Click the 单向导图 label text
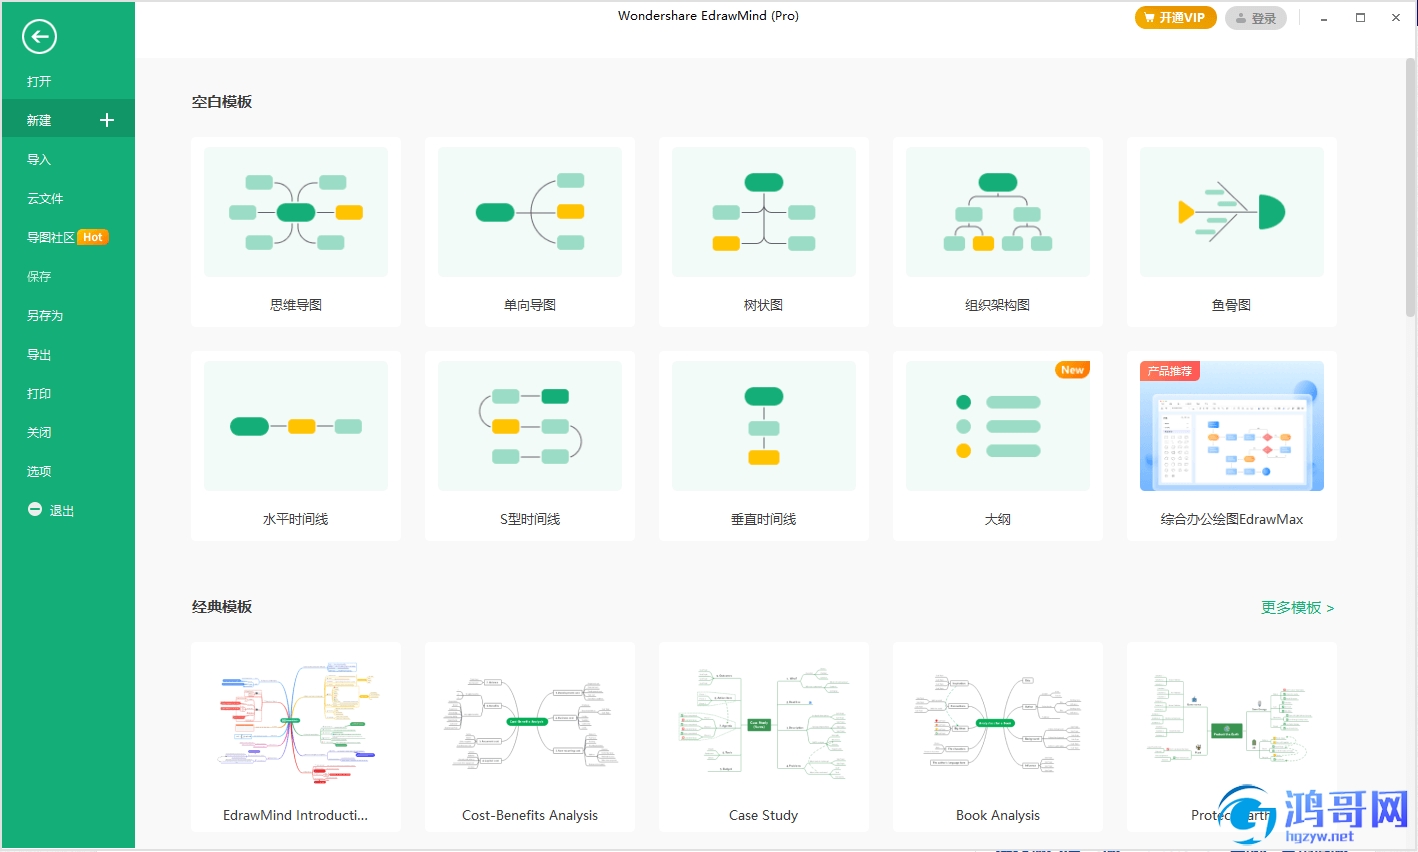Image resolution: width=1418 pixels, height=852 pixels. click(x=530, y=305)
